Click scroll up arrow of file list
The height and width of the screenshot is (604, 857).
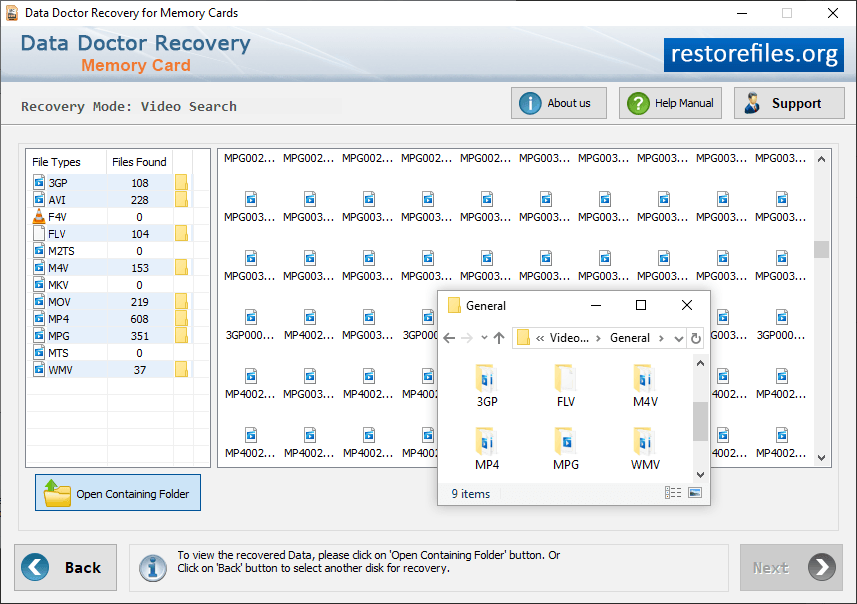tap(821, 159)
